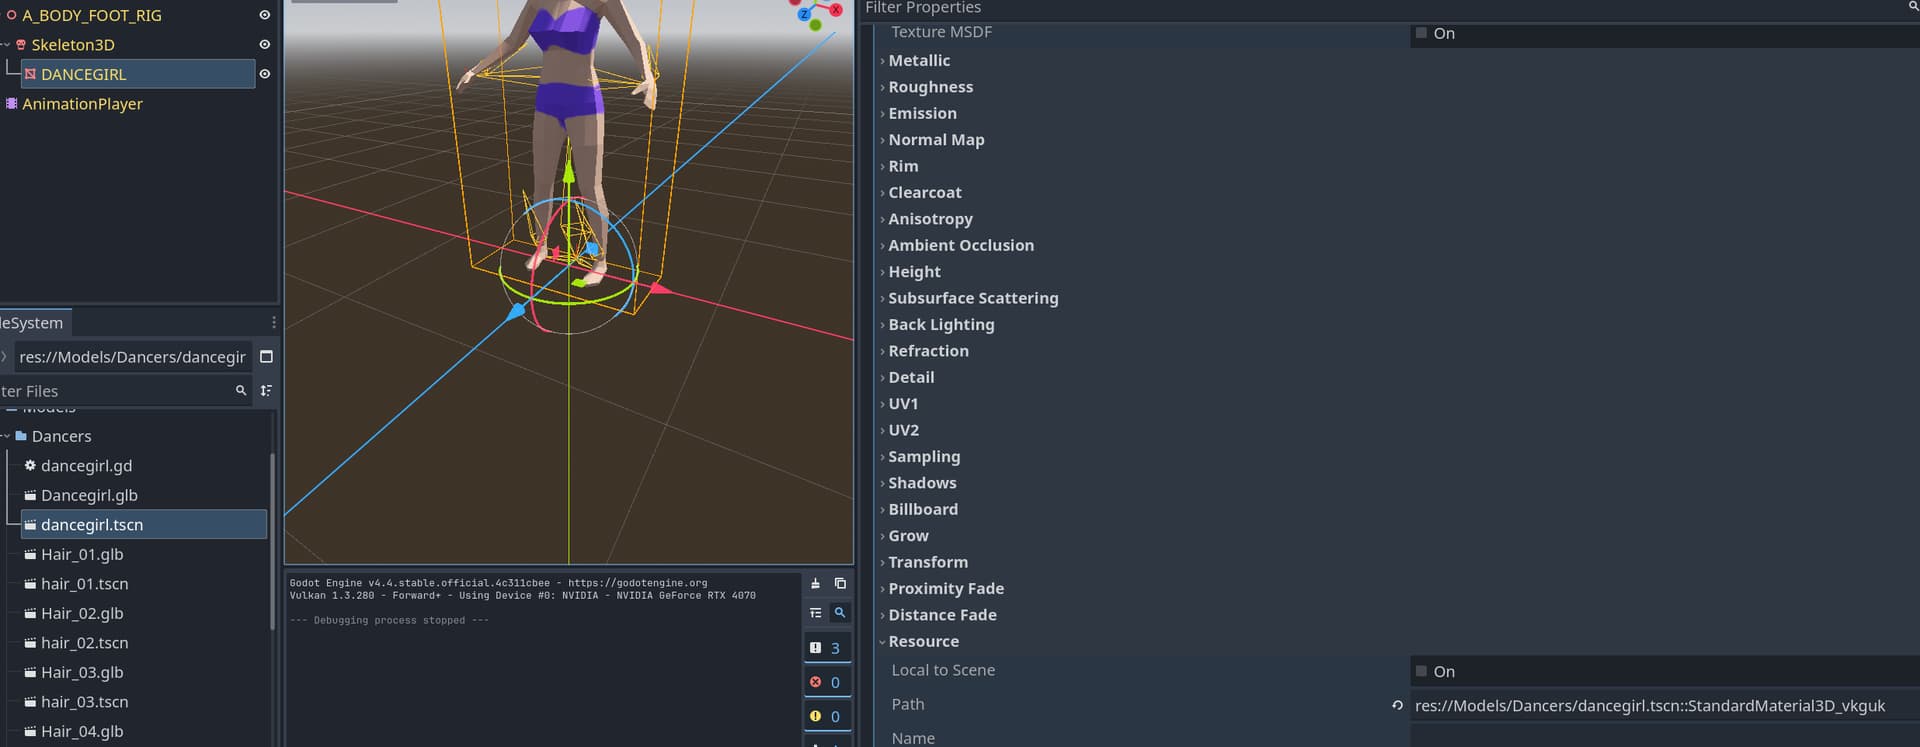
Task: Select the A_BODY_FOOT_RIG node
Action: point(91,15)
